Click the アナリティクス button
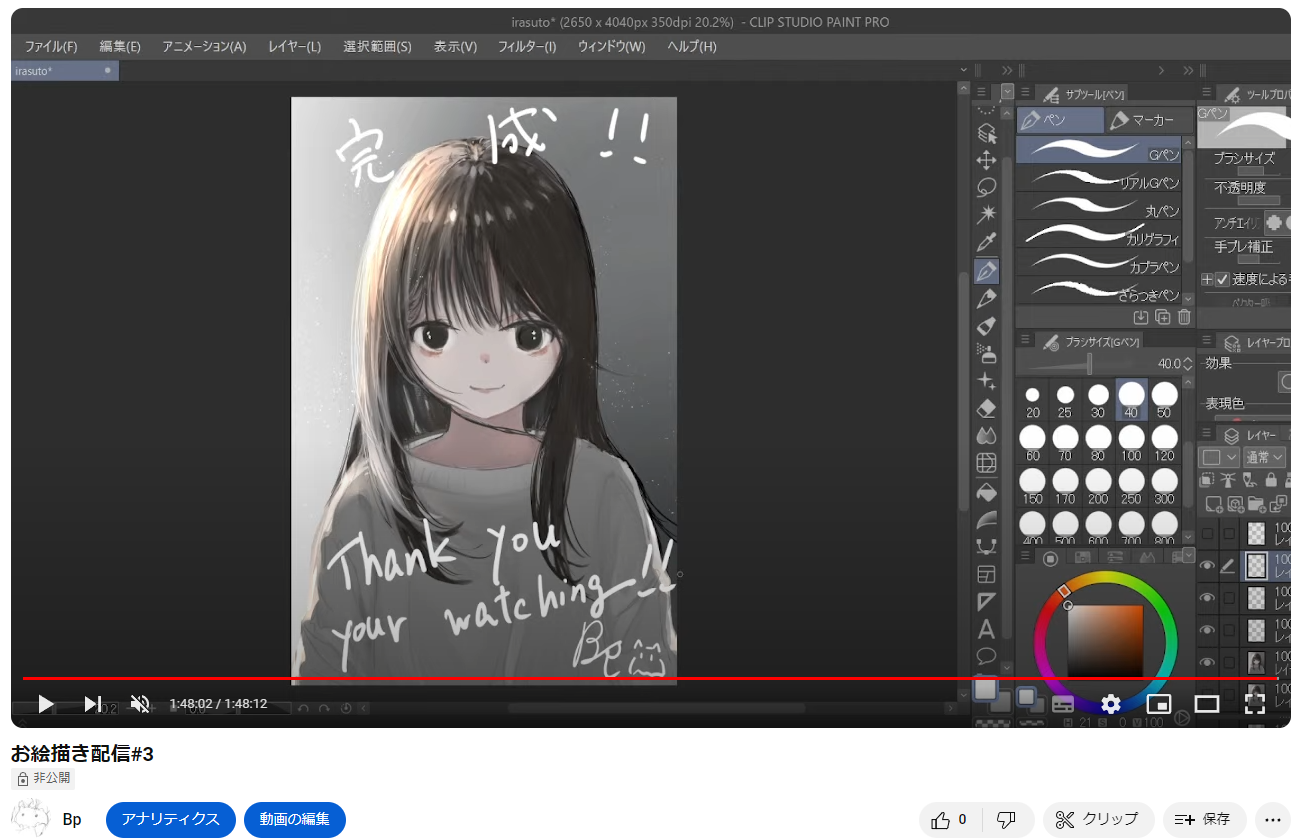Image resolution: width=1296 pixels, height=840 pixels. click(170, 819)
